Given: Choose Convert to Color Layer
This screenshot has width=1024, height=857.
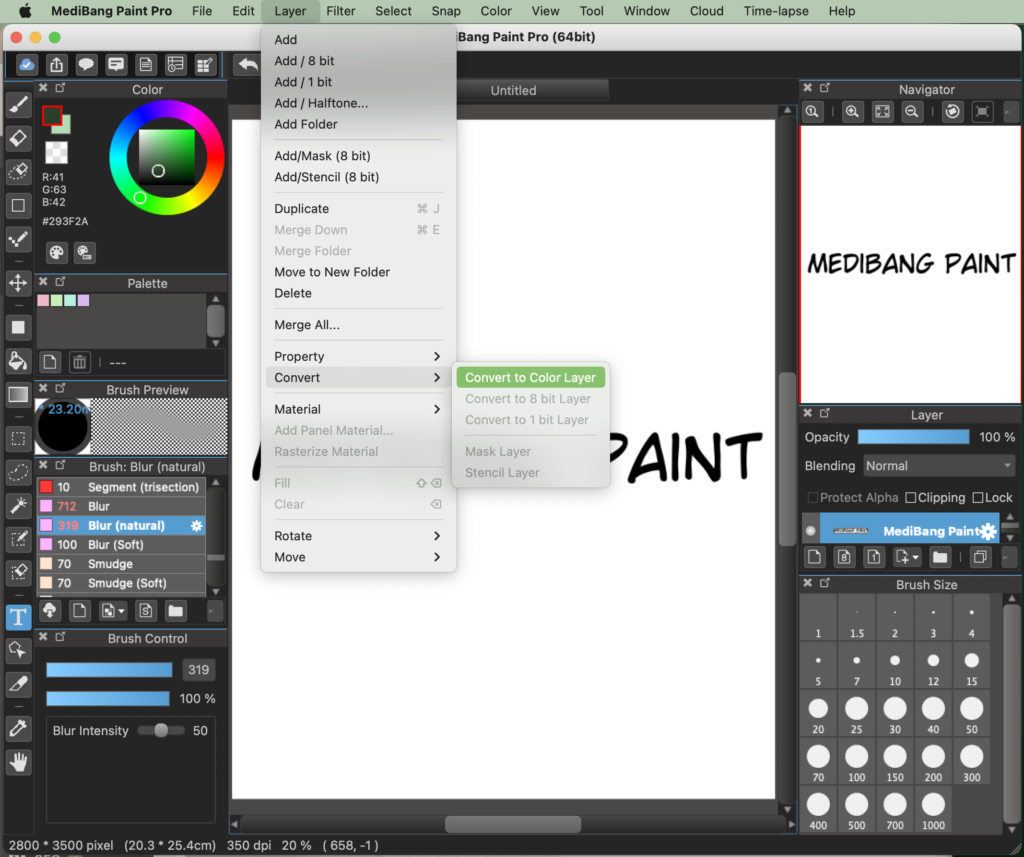Looking at the screenshot, I should coord(530,377).
